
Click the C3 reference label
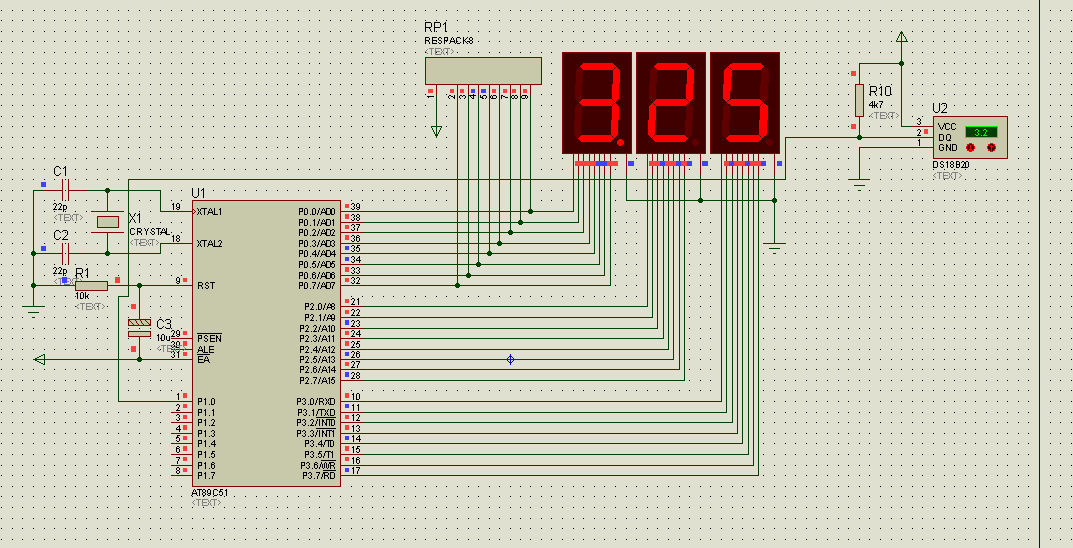click(164, 324)
